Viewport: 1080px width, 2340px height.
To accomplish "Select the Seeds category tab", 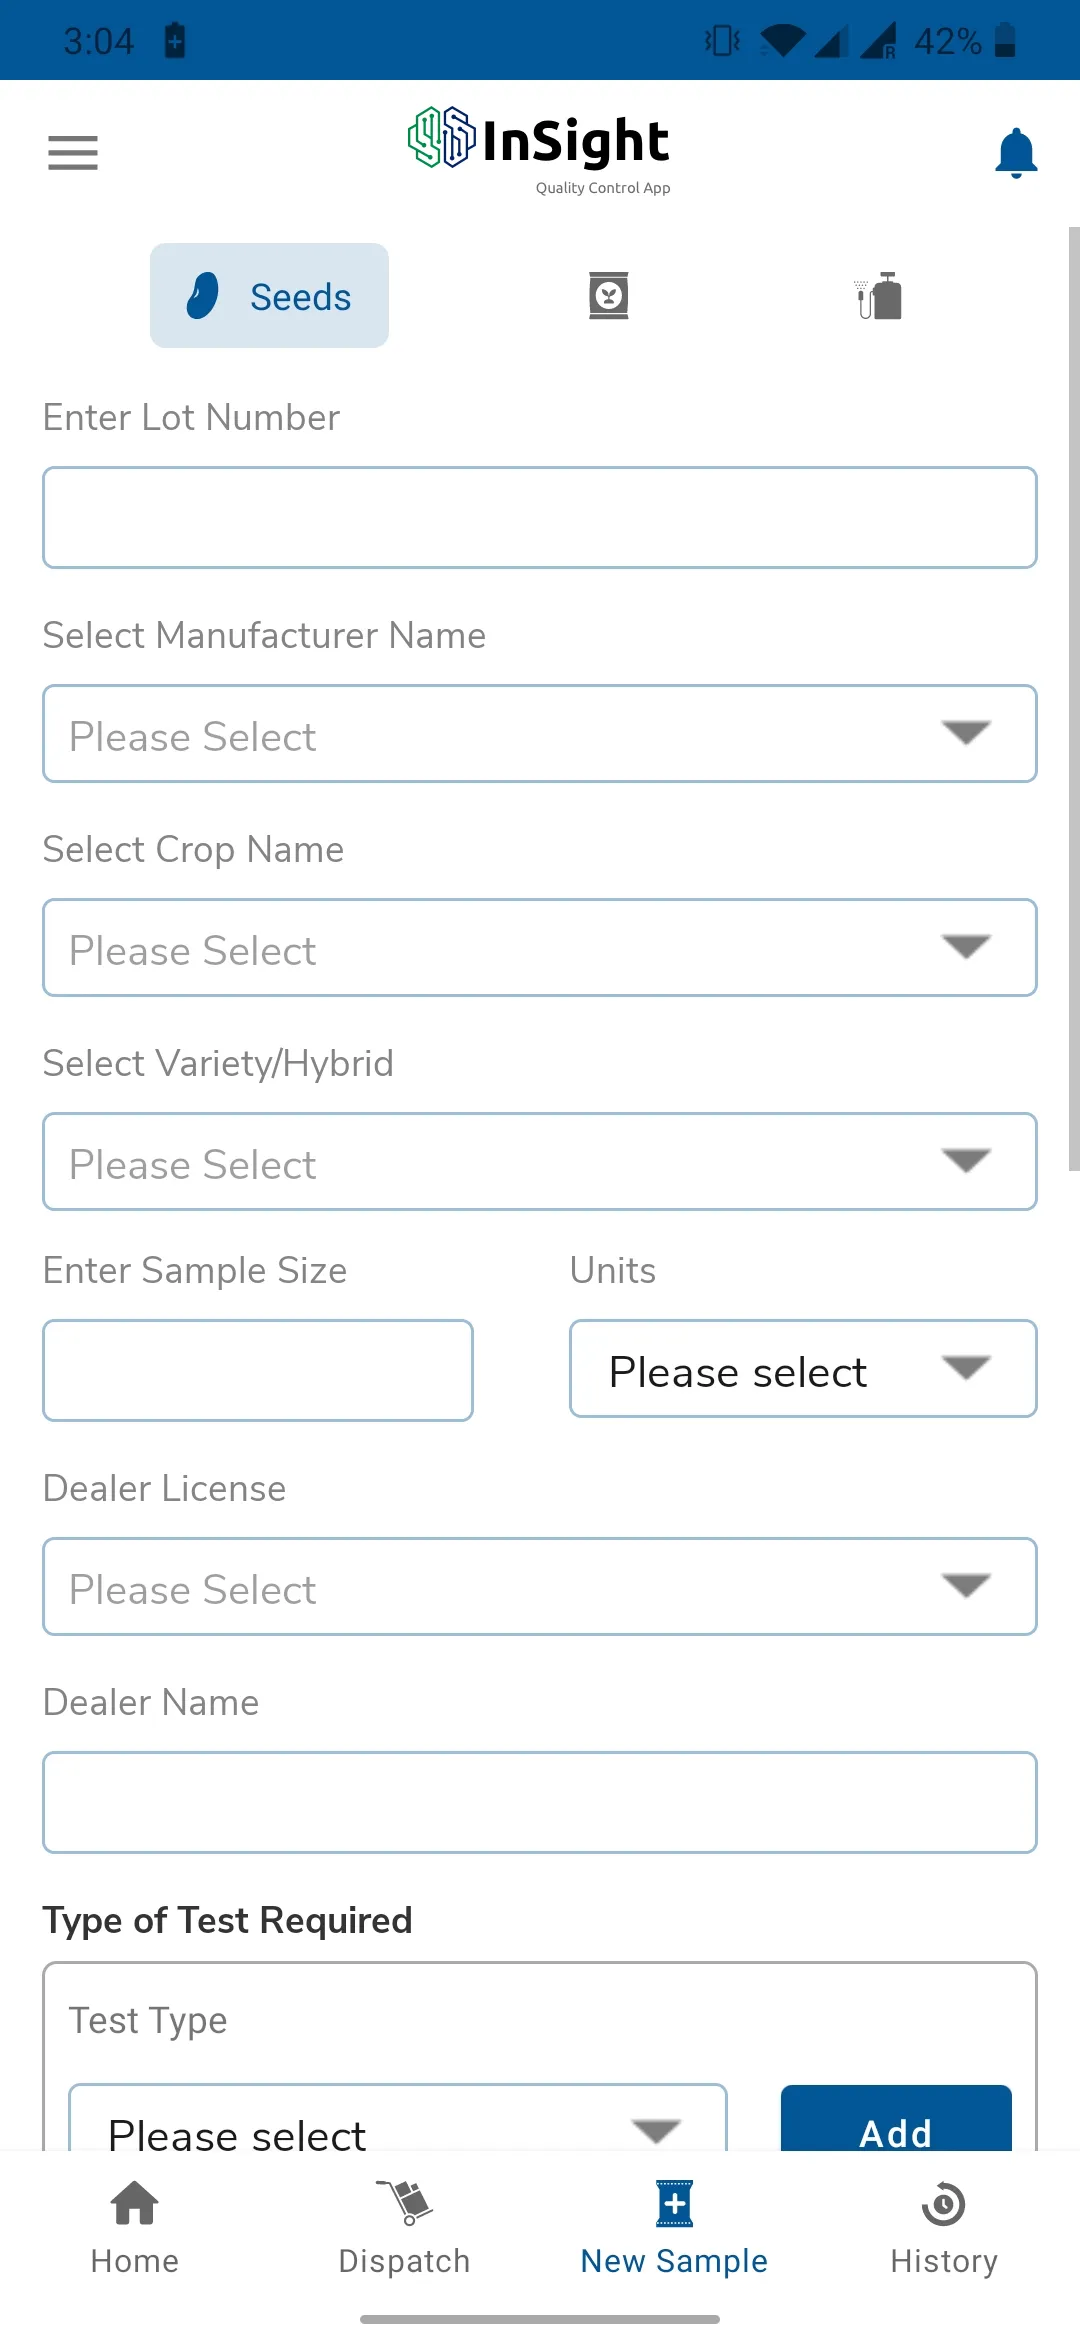I will [269, 296].
